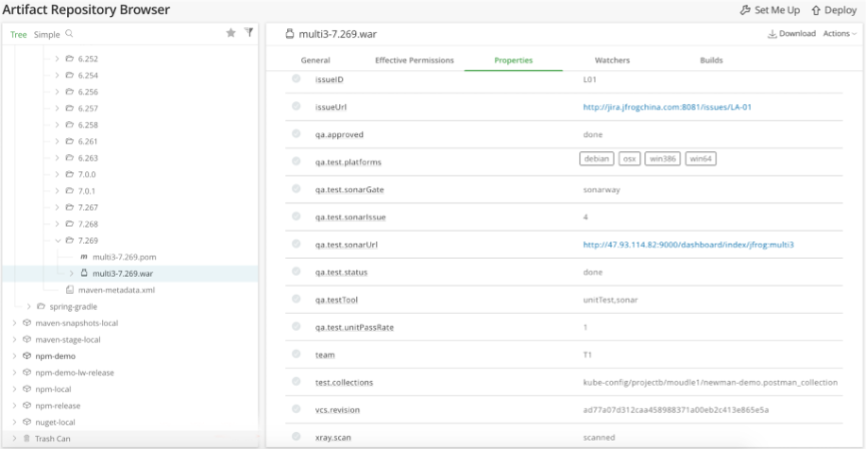Click the 6.252 folder icon
The width and height of the screenshot is (868, 452).
[x=69, y=59]
